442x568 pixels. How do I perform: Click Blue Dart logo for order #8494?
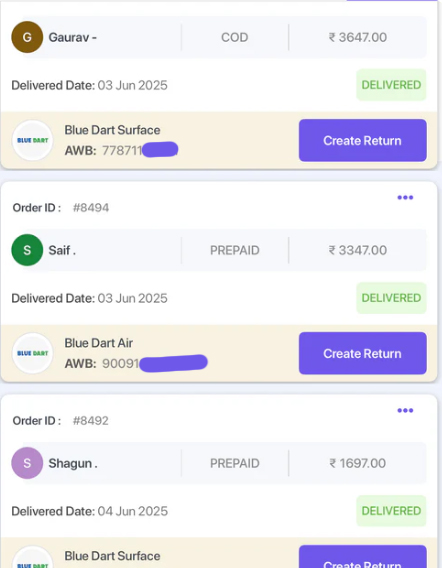pyautogui.click(x=33, y=354)
